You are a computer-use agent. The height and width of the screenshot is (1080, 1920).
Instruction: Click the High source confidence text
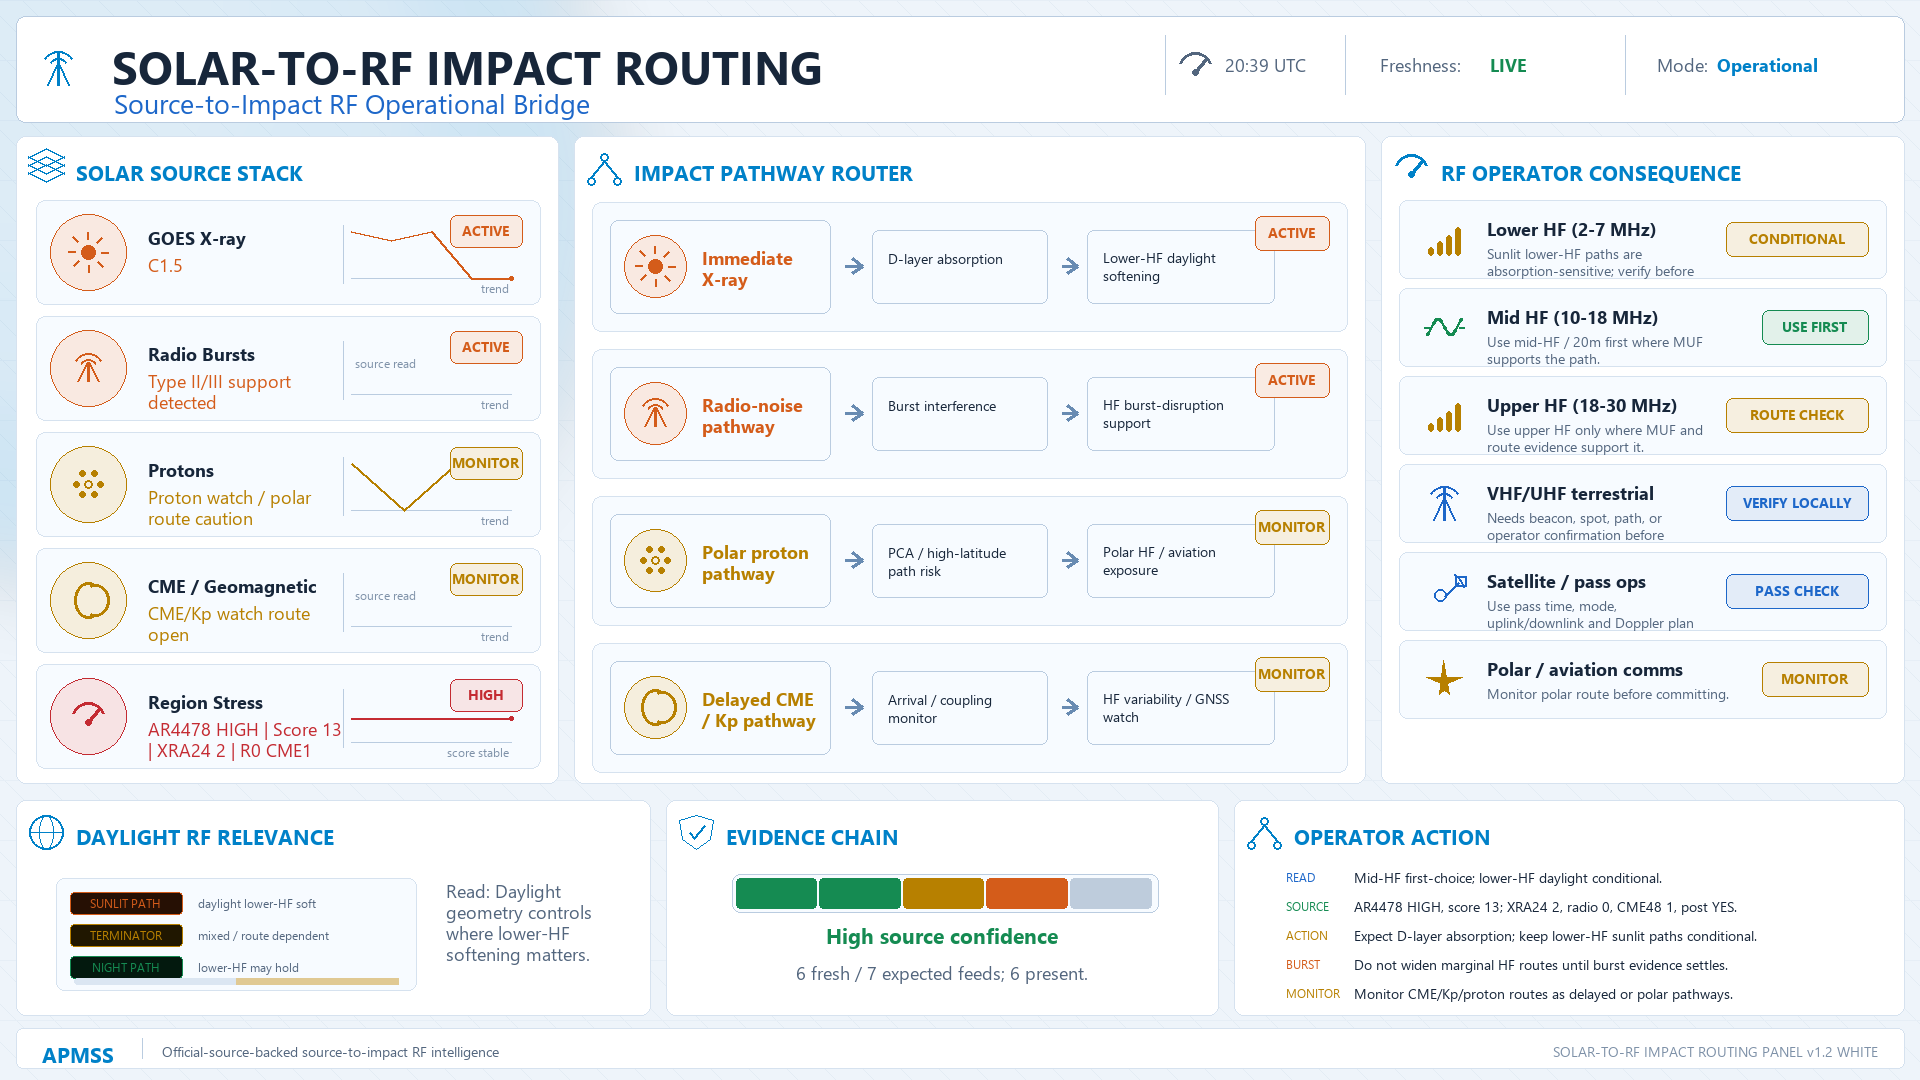[x=942, y=937]
